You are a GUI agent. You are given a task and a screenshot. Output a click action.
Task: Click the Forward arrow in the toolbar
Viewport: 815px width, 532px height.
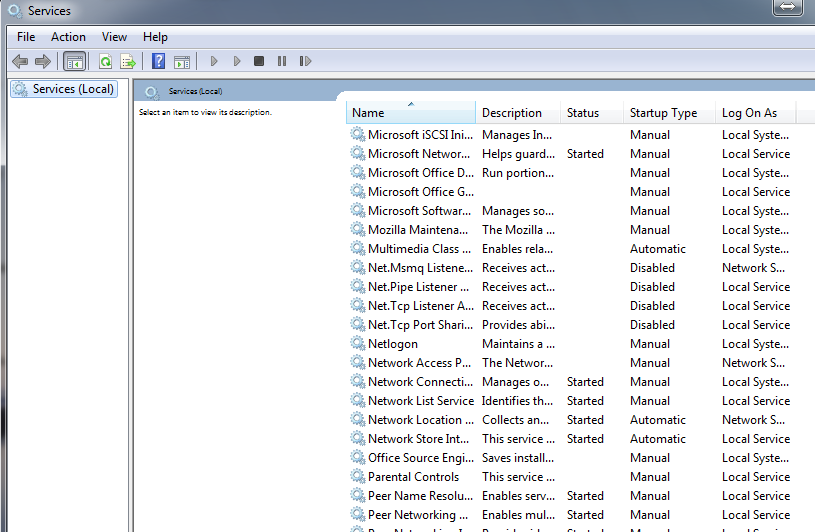point(42,62)
